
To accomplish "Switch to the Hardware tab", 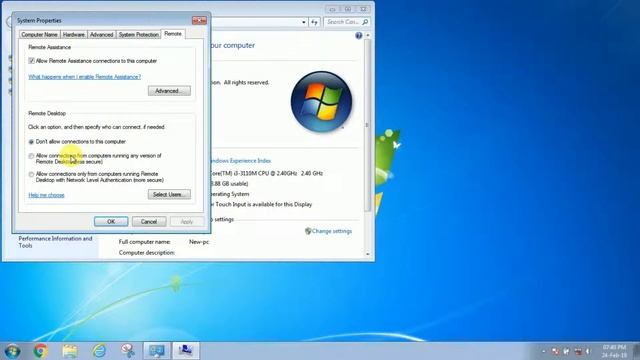I will (x=73, y=35).
